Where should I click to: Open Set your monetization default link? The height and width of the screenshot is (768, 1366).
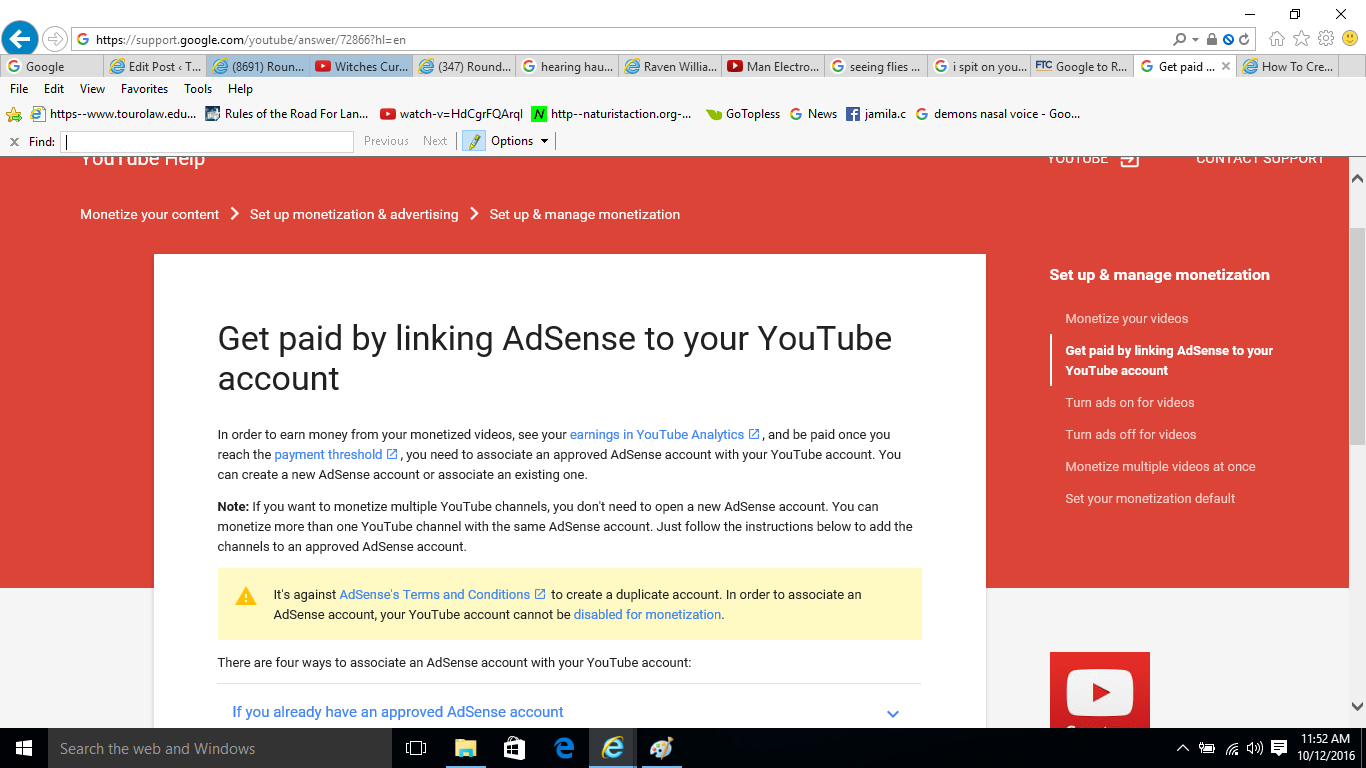pyautogui.click(x=1150, y=498)
